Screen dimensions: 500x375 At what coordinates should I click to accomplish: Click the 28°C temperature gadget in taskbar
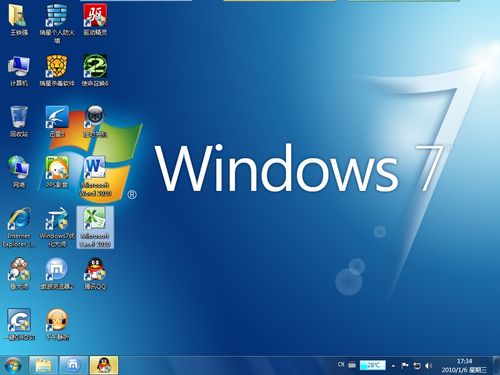point(373,365)
